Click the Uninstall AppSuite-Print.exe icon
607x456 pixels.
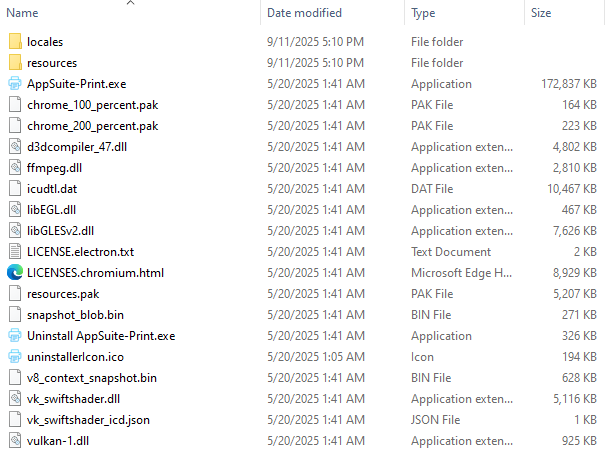point(15,335)
